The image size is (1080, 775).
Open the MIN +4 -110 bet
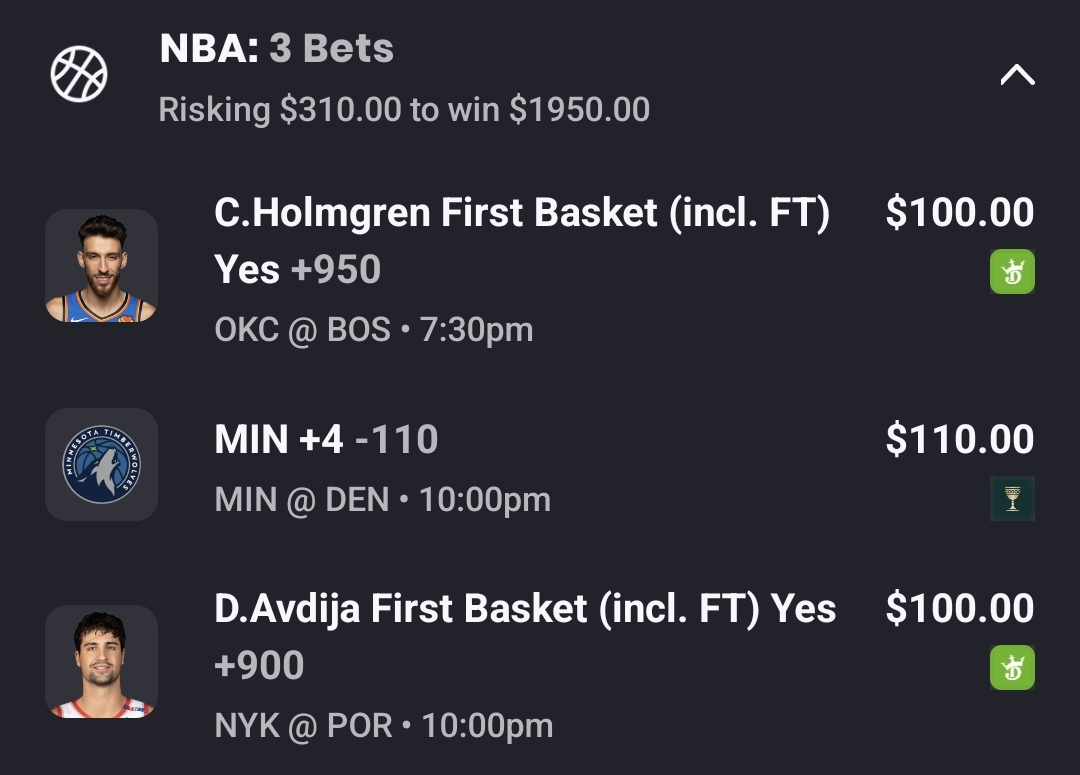point(326,439)
